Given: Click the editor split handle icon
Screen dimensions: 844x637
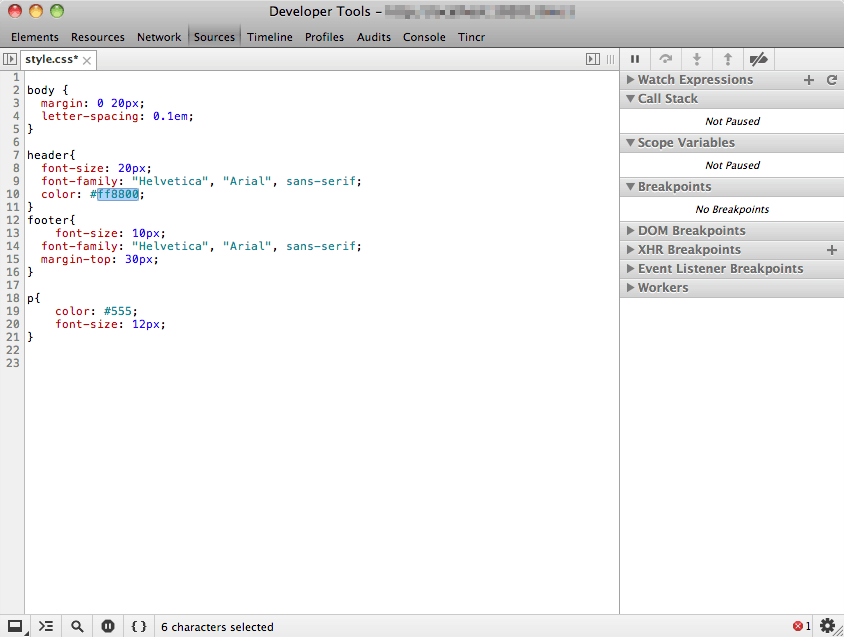Looking at the screenshot, I should coord(610,59).
